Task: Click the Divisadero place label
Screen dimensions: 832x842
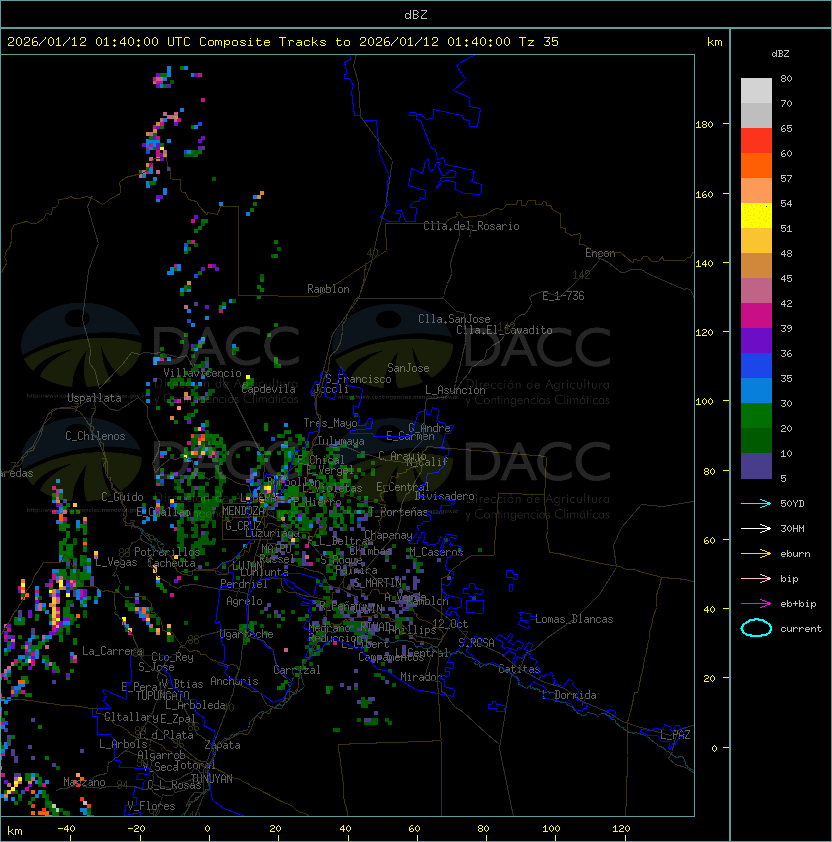Action: [x=444, y=496]
